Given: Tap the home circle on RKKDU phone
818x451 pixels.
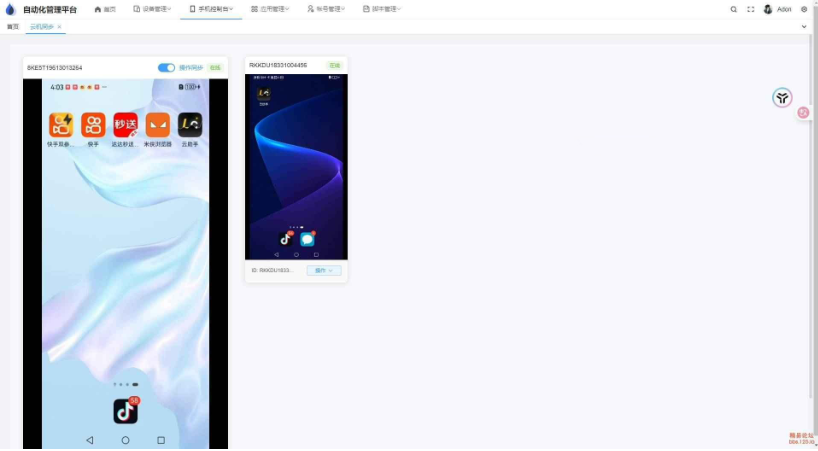Looking at the screenshot, I should [296, 255].
